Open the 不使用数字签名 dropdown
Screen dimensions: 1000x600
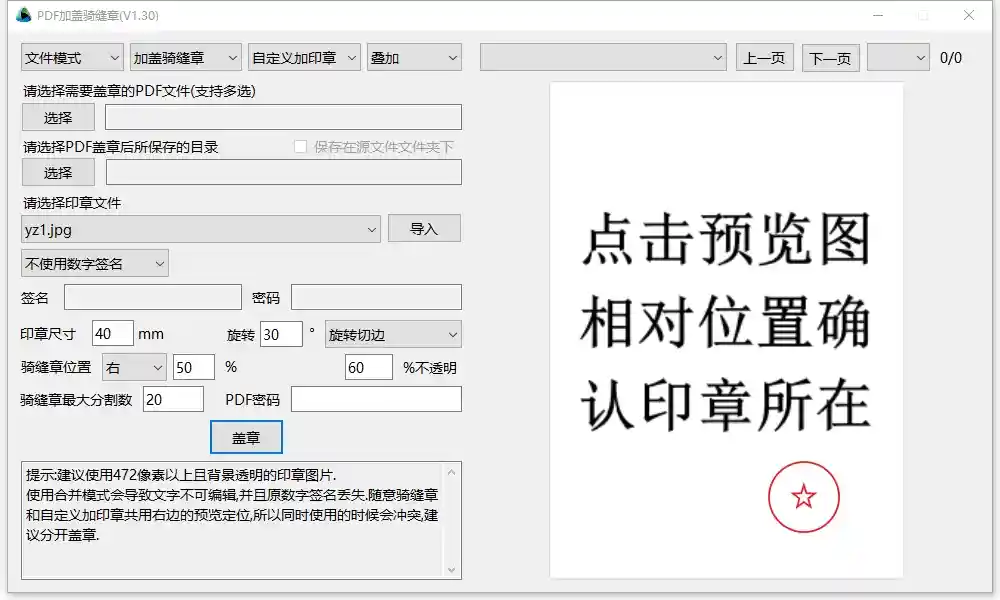[x=94, y=263]
